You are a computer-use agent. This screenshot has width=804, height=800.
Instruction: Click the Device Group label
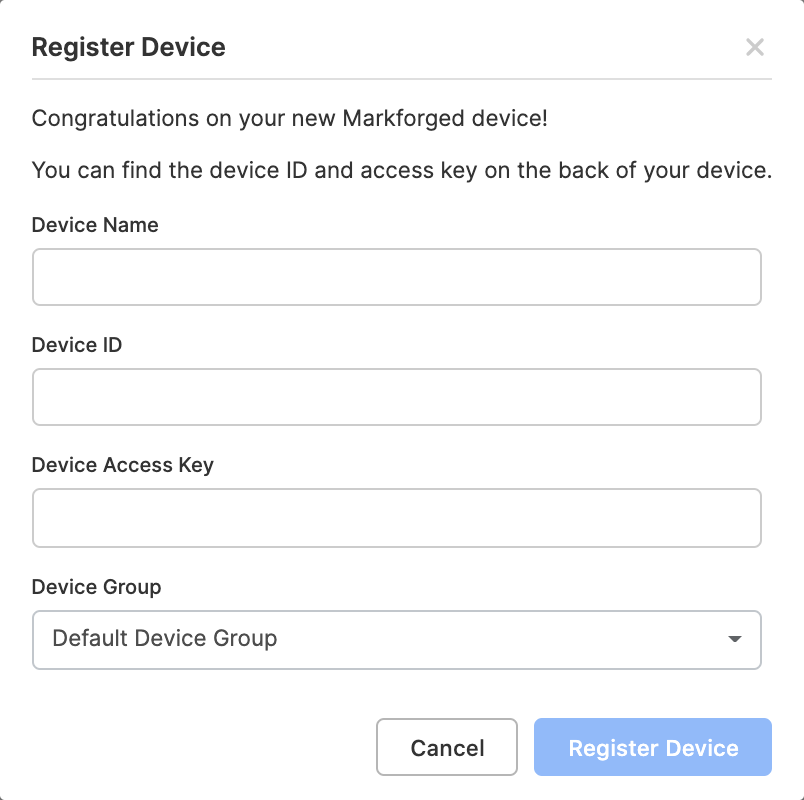96,587
